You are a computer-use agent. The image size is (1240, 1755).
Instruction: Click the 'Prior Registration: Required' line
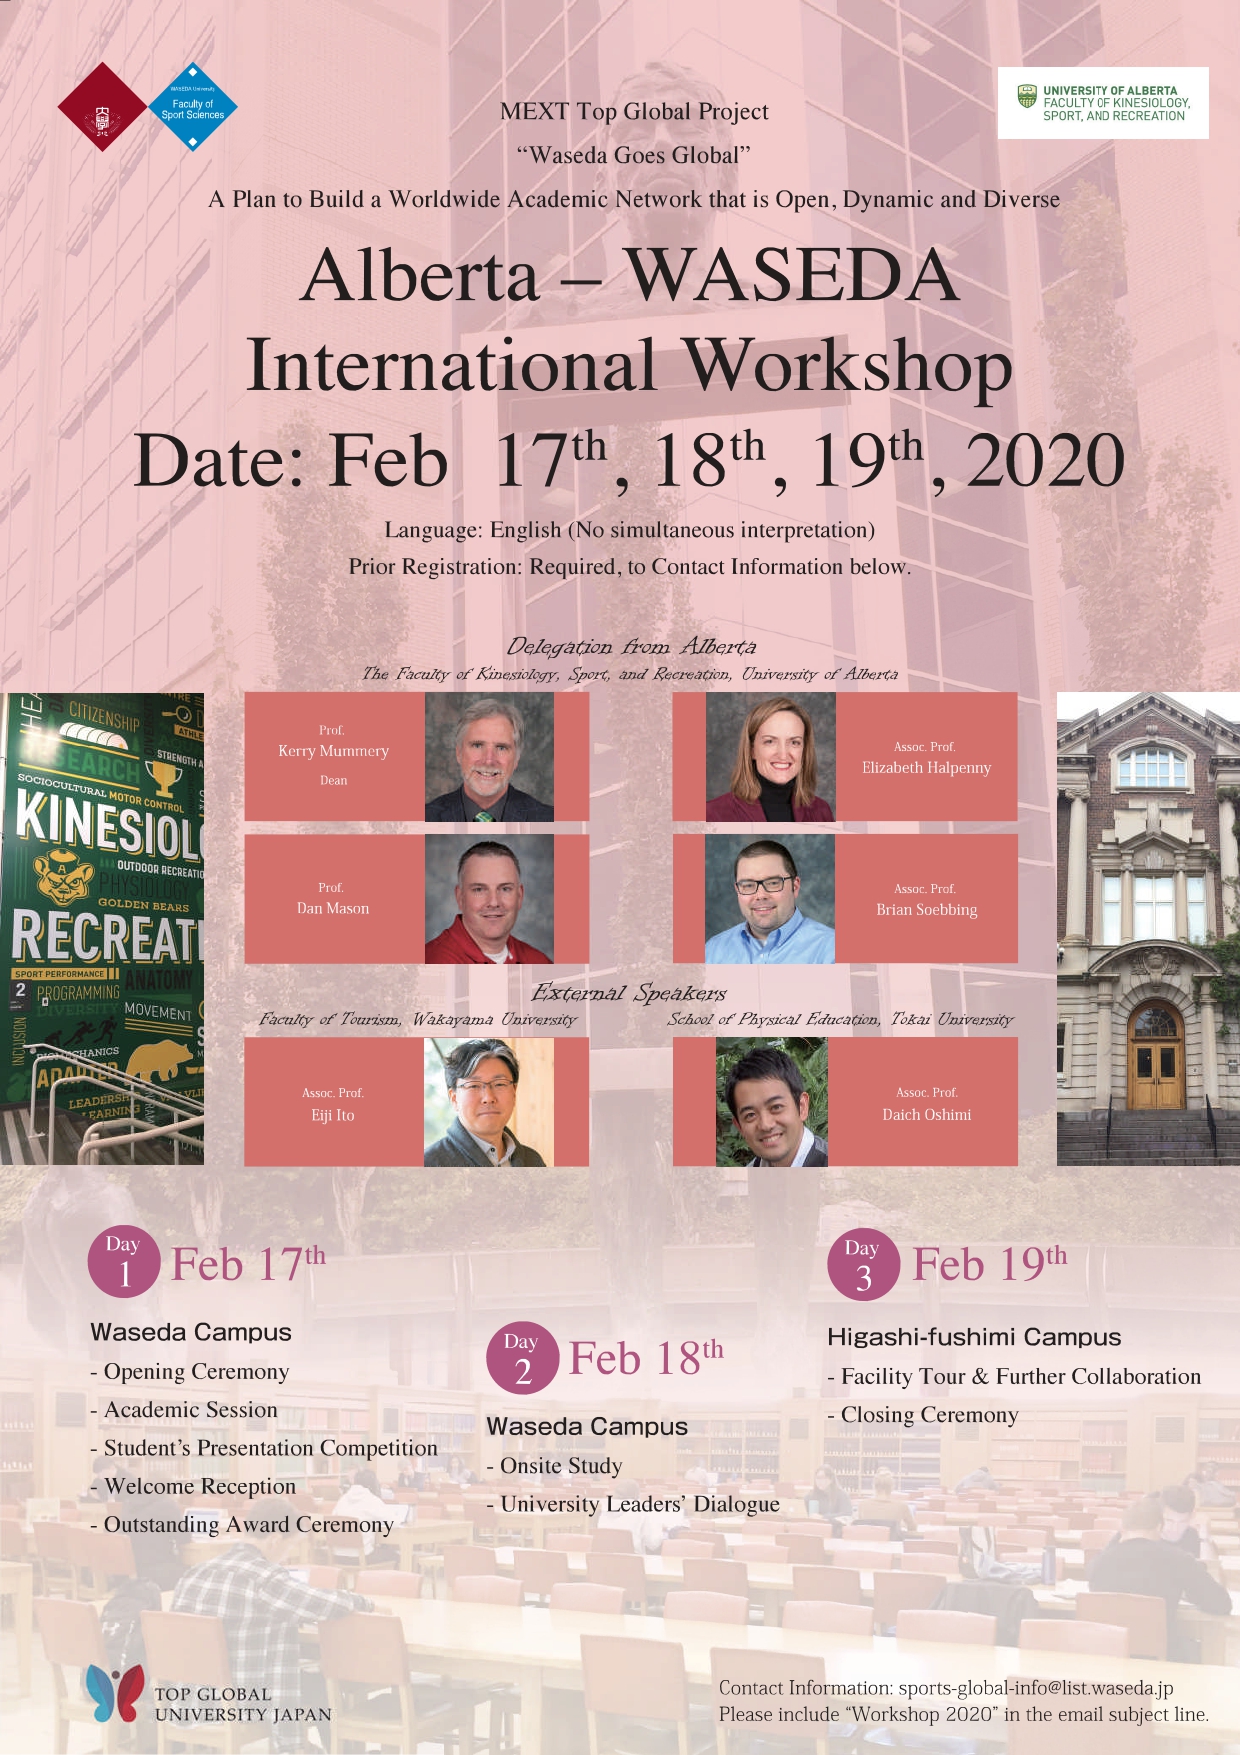(x=630, y=567)
